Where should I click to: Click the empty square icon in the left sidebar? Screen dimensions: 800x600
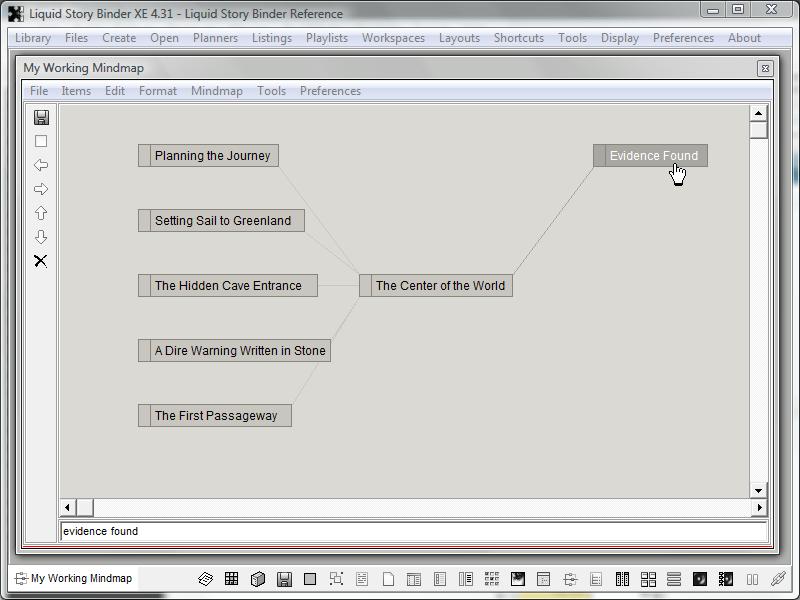click(41, 141)
